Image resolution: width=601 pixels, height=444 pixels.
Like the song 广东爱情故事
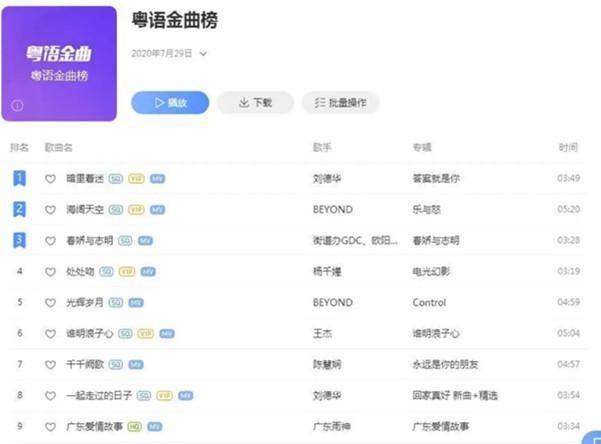point(50,427)
